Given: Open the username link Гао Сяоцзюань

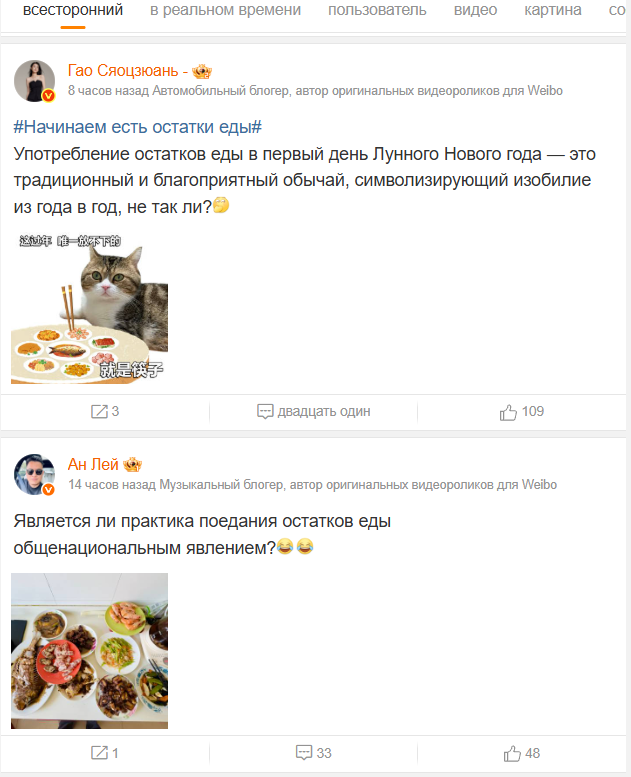Looking at the screenshot, I should pyautogui.click(x=123, y=71).
